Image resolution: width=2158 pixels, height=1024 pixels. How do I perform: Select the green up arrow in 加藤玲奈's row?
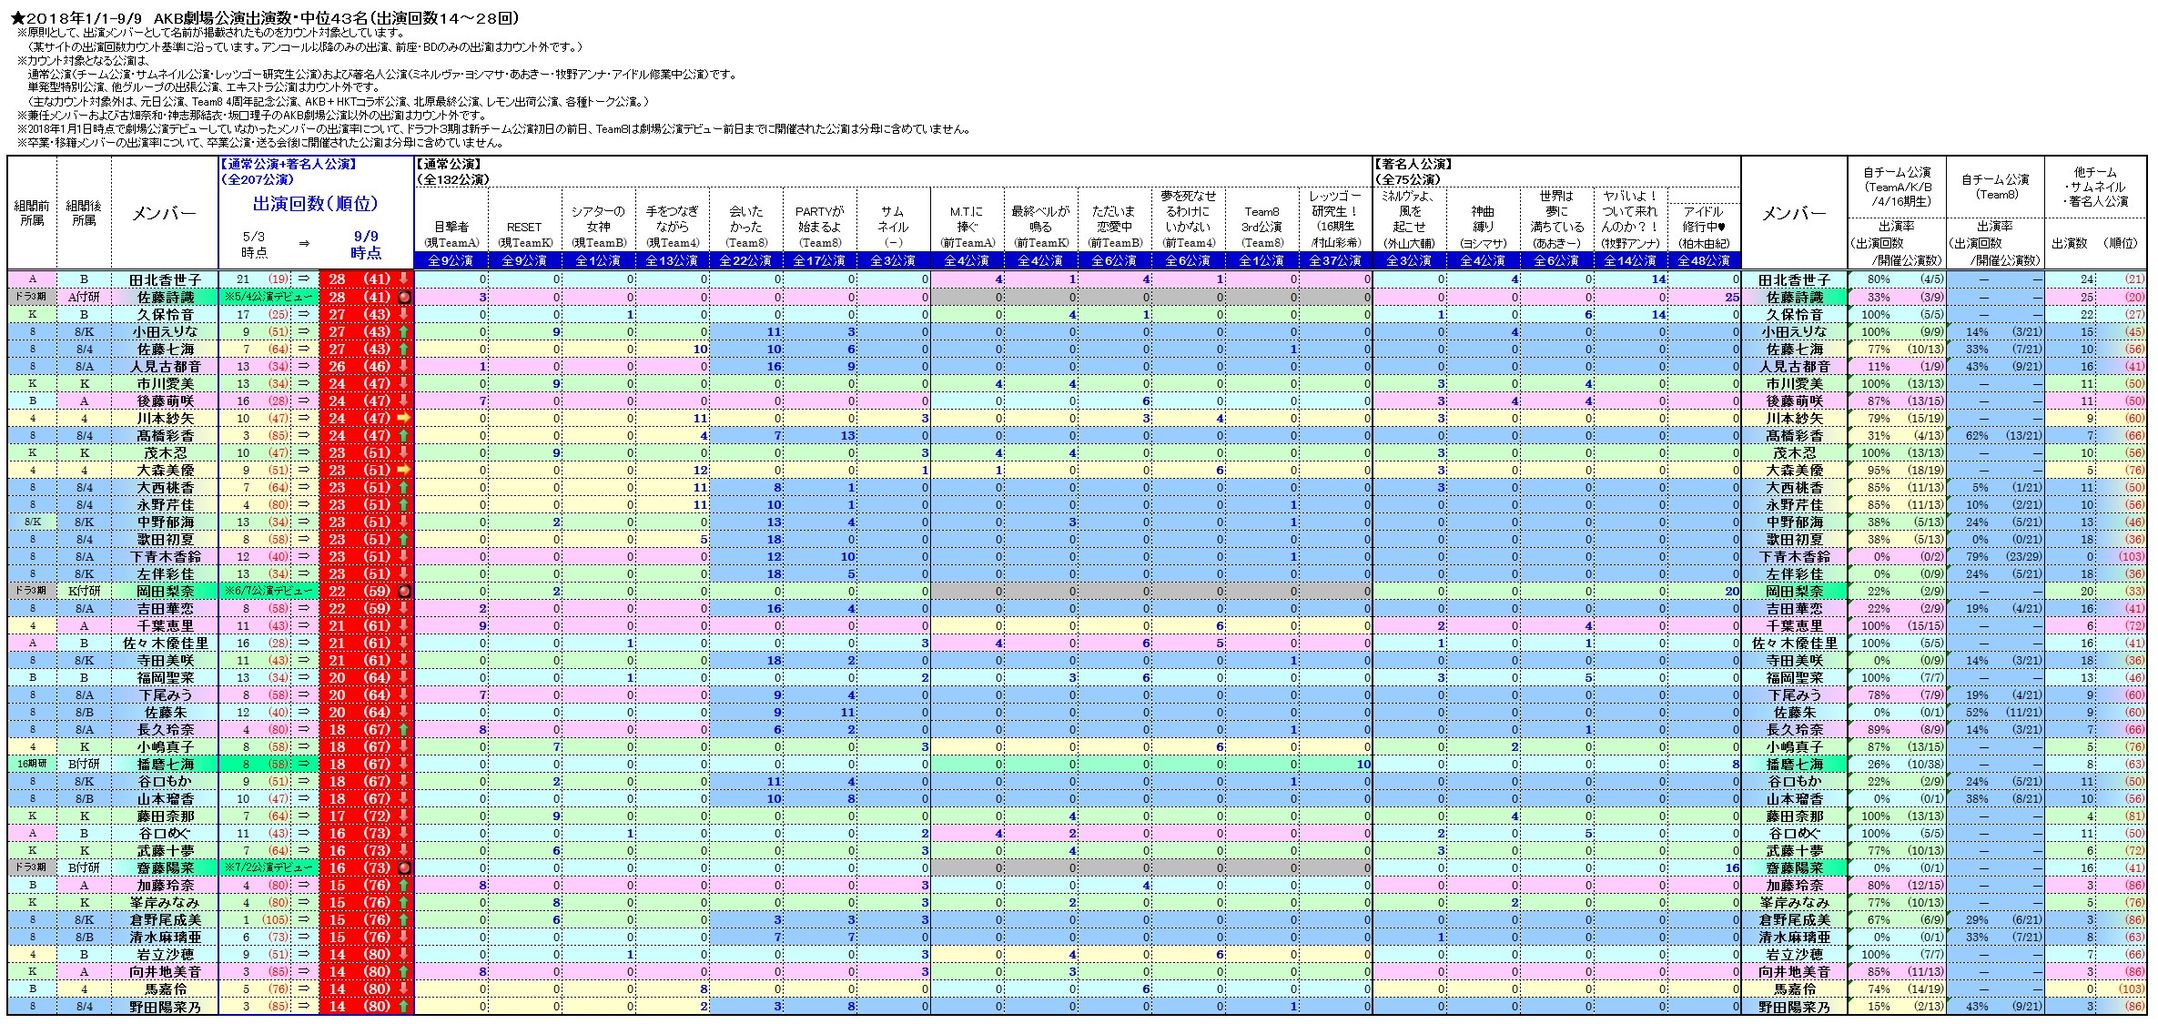pyautogui.click(x=404, y=885)
